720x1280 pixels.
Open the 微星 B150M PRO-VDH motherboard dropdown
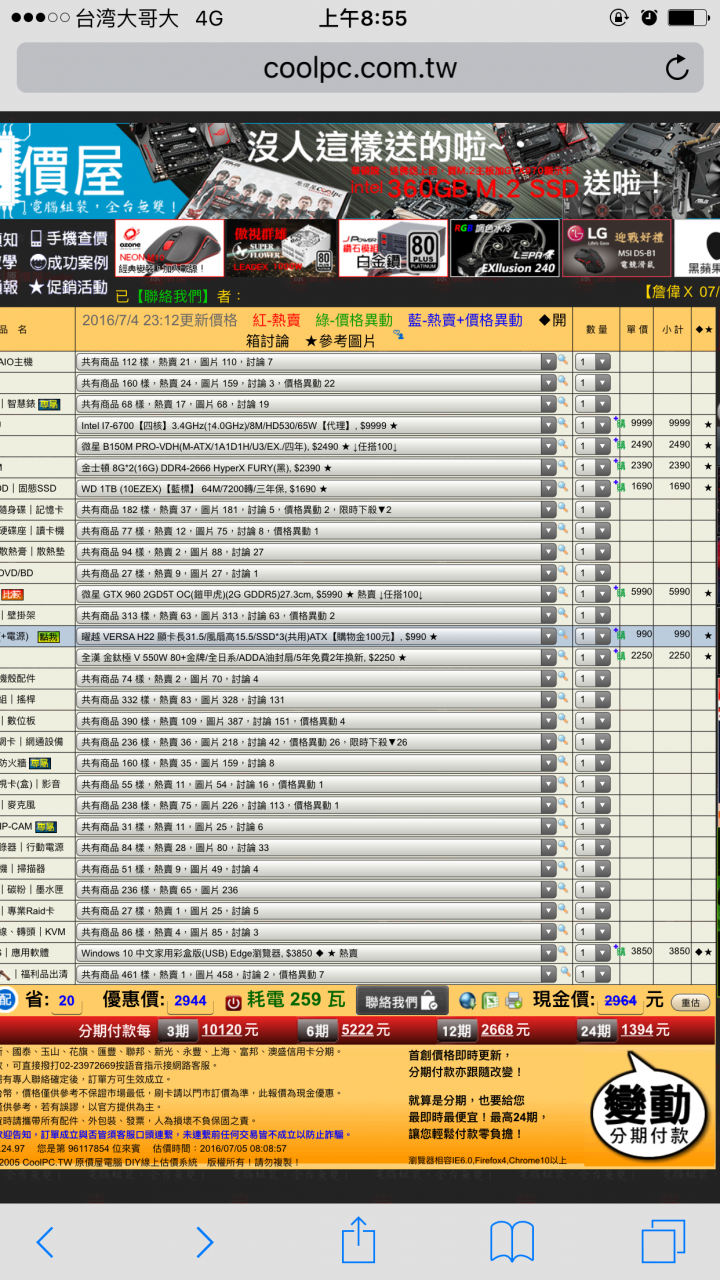click(316, 446)
